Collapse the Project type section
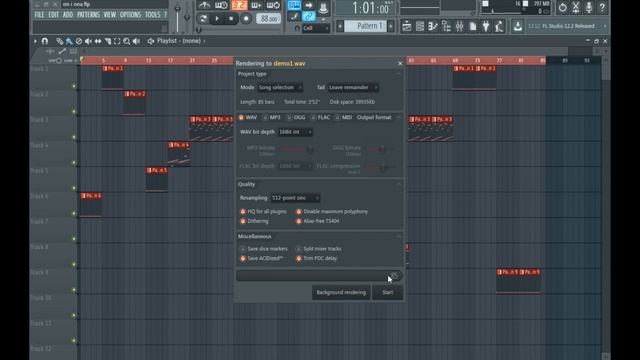Viewport: 640px width, 360px height. pyautogui.click(x=398, y=74)
